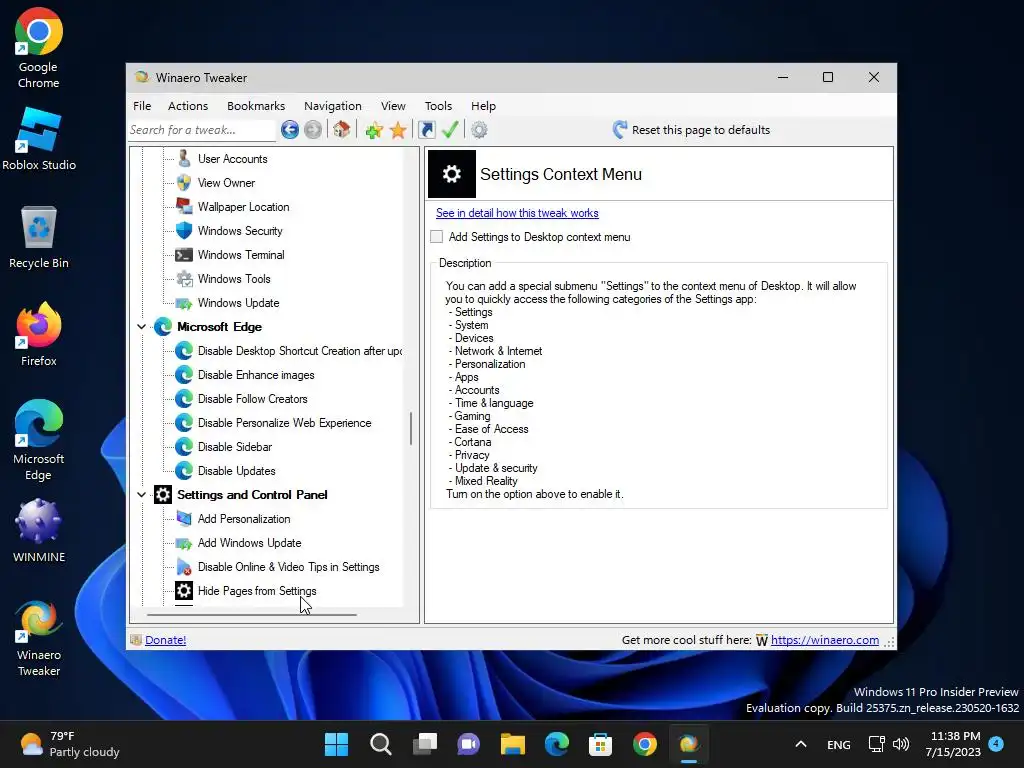
Task: Click the taskbar Search icon
Action: click(381, 744)
